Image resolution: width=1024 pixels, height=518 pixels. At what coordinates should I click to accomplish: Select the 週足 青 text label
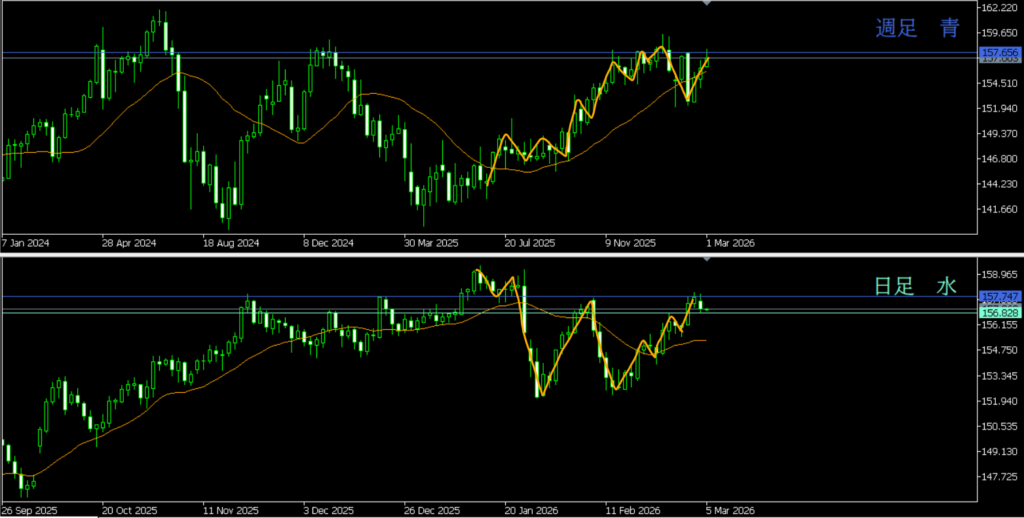pos(917,29)
